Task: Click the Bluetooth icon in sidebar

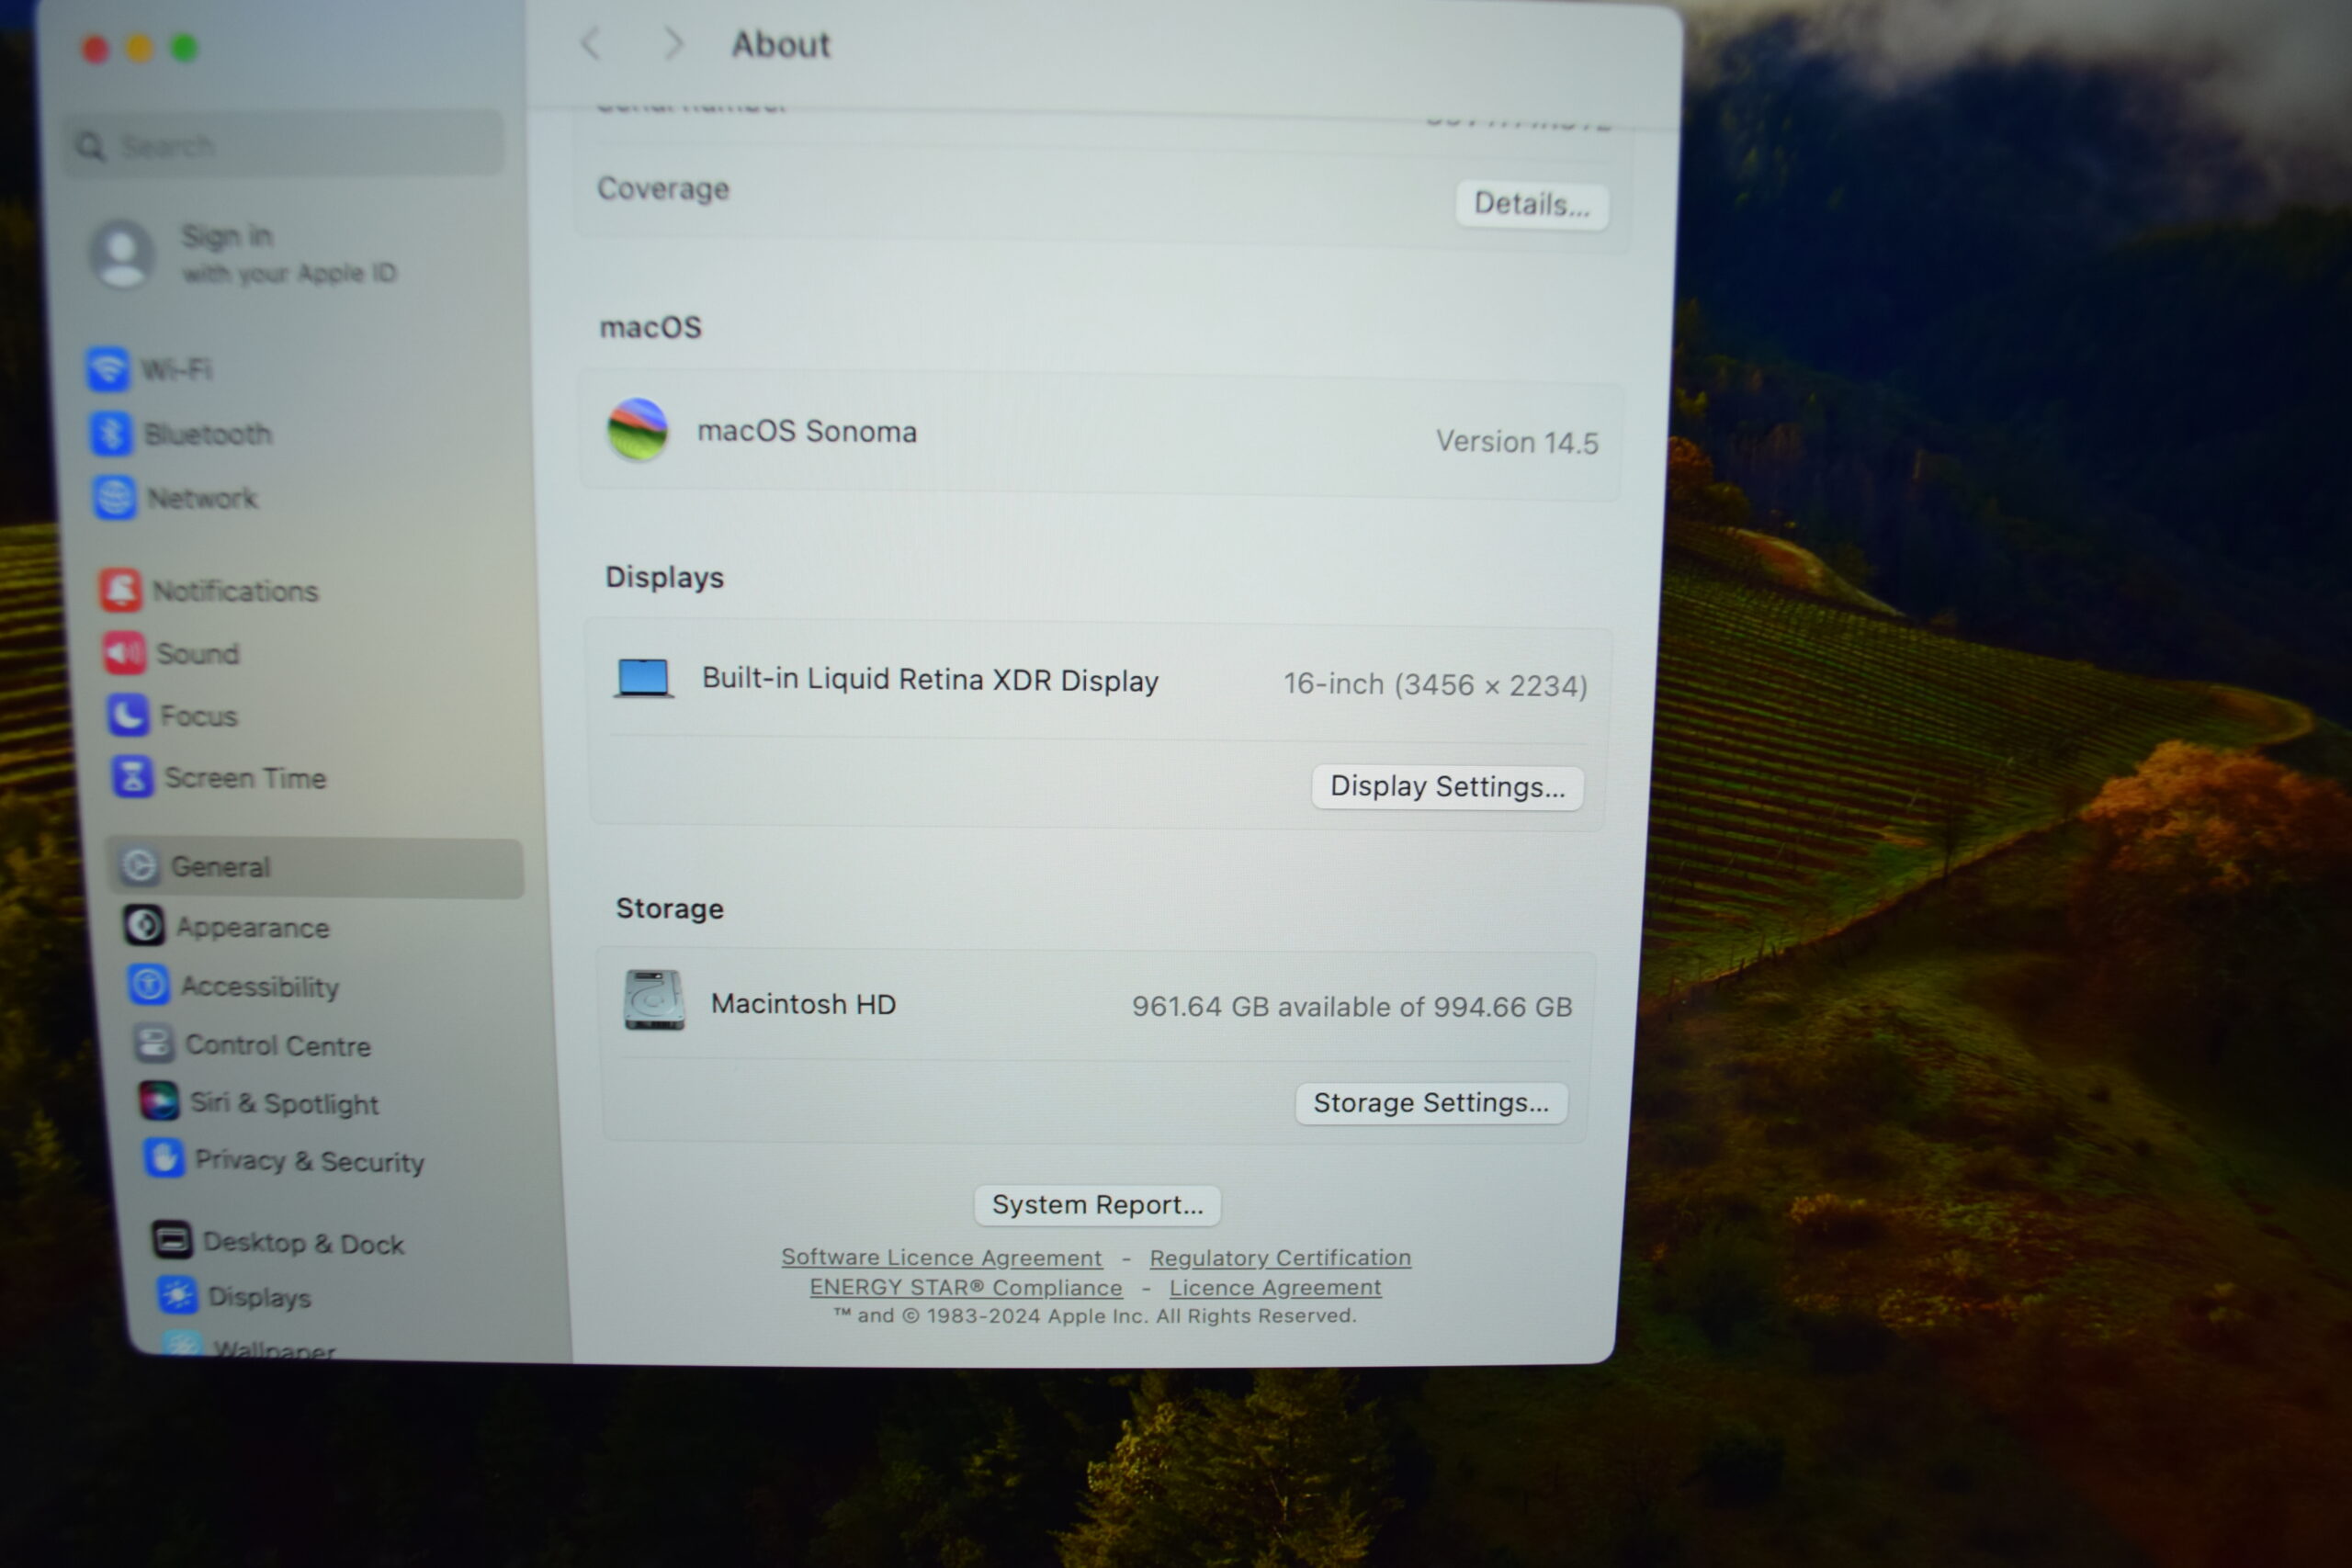Action: tap(111, 433)
